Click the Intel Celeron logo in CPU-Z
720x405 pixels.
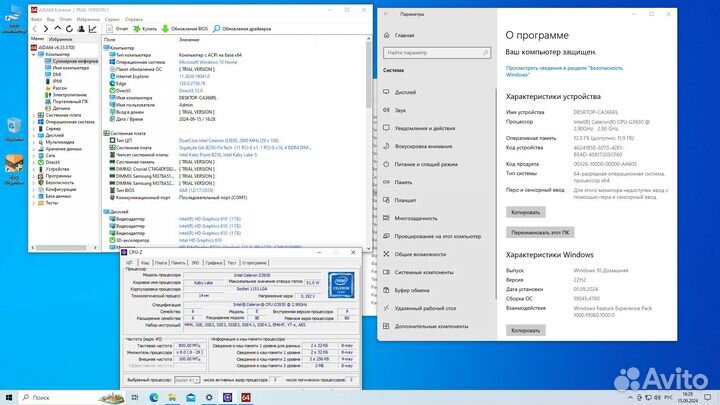(x=341, y=285)
